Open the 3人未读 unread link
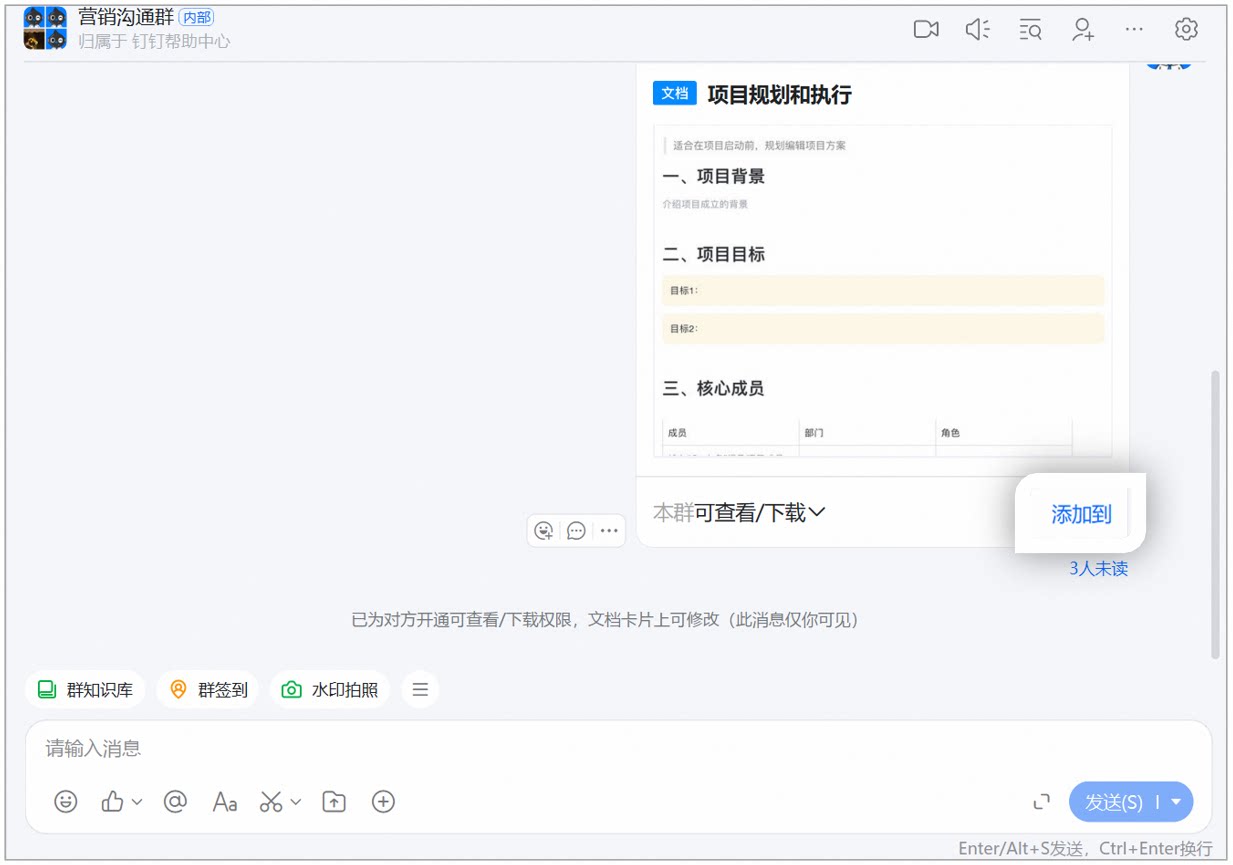 pyautogui.click(x=1098, y=568)
